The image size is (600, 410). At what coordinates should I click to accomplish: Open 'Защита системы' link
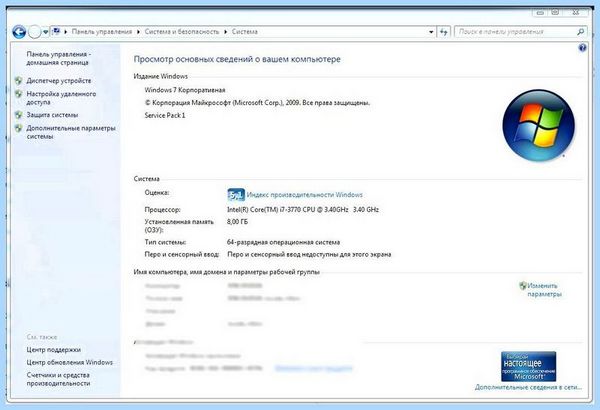(x=52, y=115)
